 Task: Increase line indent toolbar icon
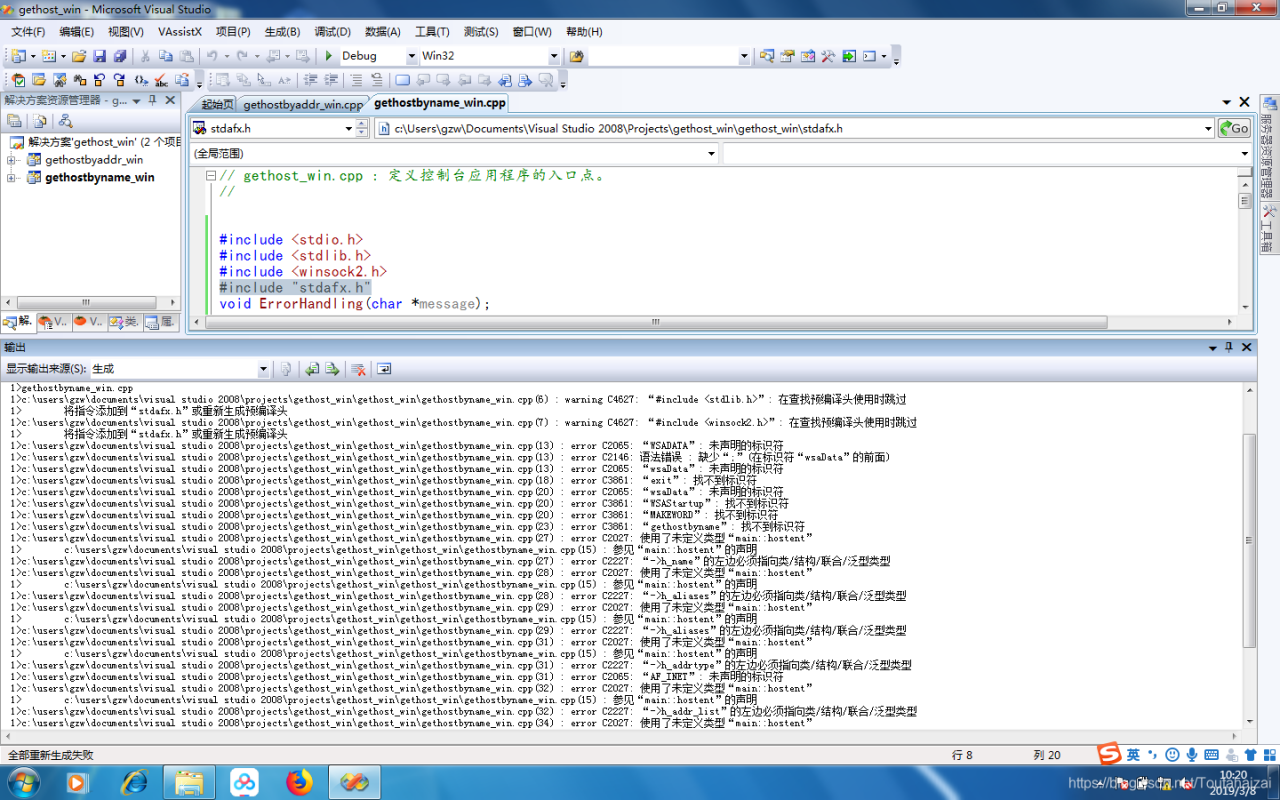point(330,80)
